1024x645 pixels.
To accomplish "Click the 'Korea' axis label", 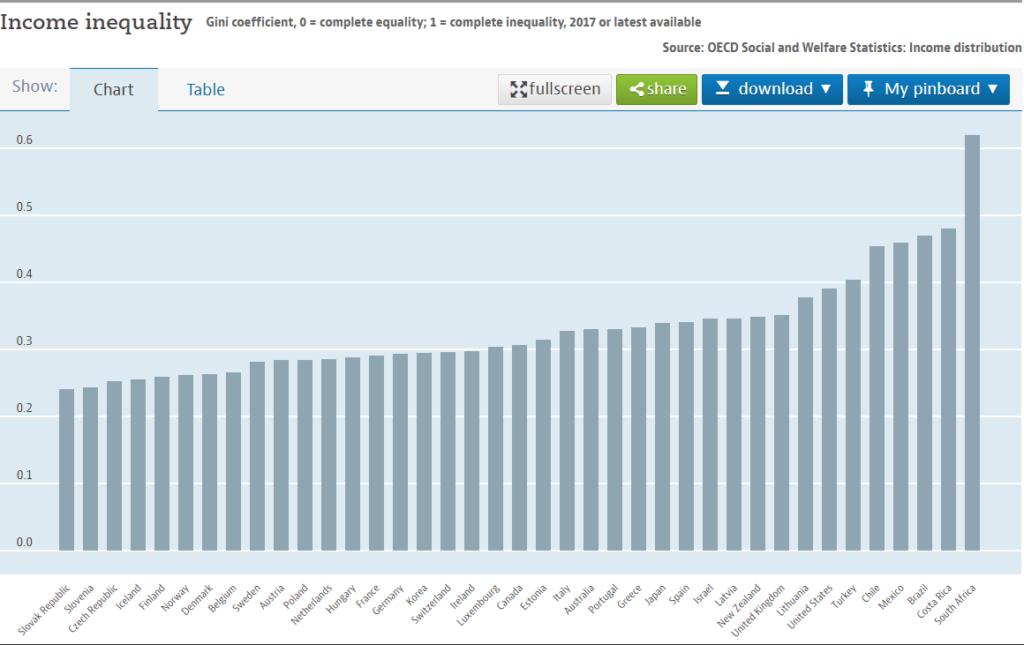I will (x=416, y=595).
